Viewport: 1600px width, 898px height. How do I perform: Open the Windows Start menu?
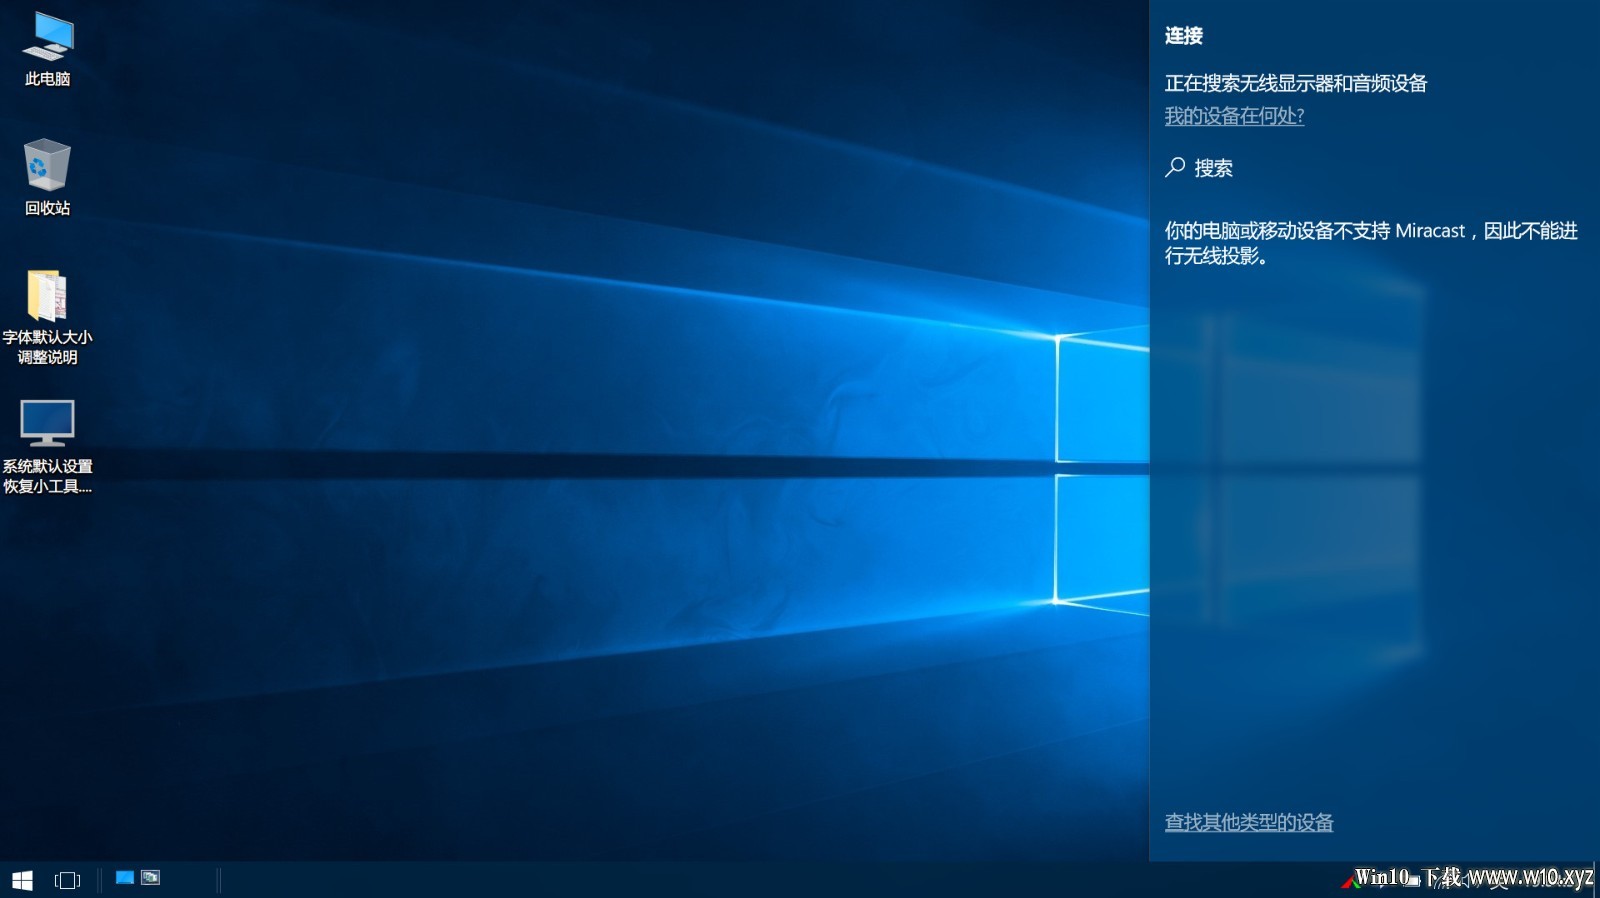[x=22, y=880]
